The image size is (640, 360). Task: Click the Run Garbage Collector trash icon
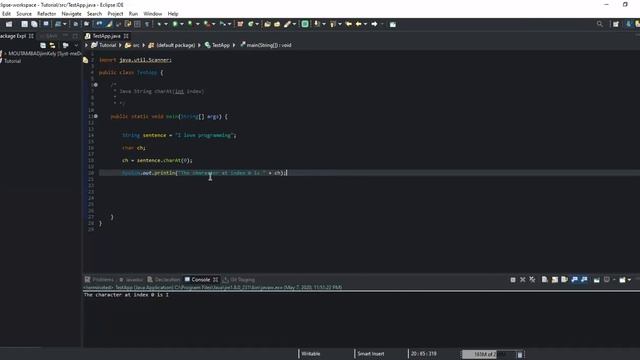point(520,354)
